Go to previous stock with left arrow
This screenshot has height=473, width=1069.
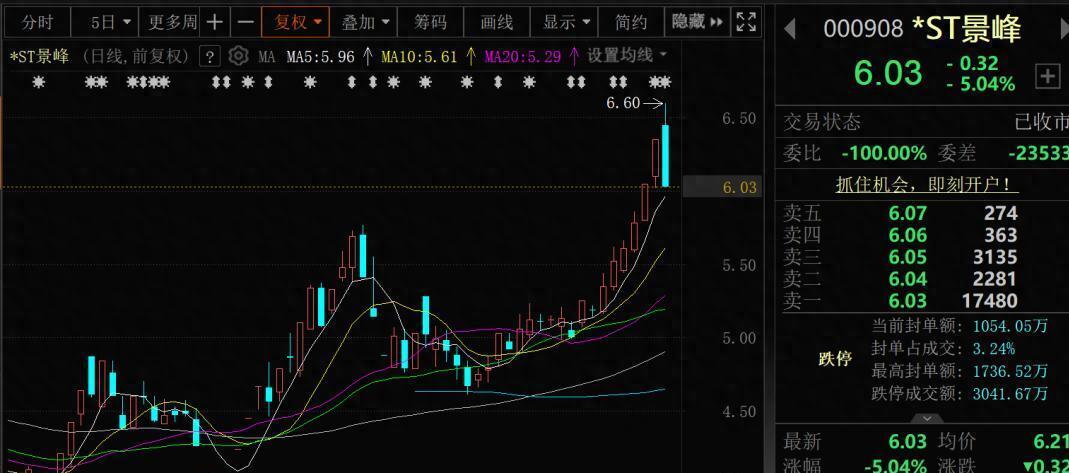pos(789,30)
